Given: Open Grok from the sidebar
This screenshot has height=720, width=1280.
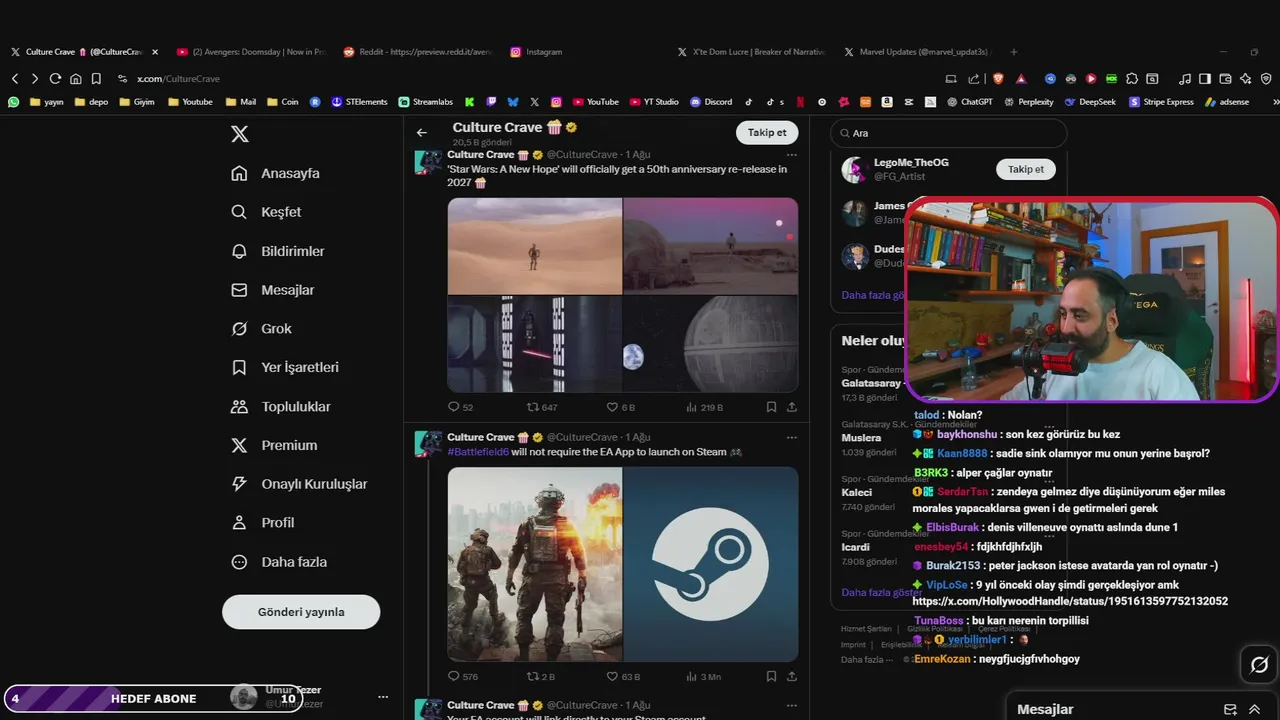Looking at the screenshot, I should [x=262, y=328].
